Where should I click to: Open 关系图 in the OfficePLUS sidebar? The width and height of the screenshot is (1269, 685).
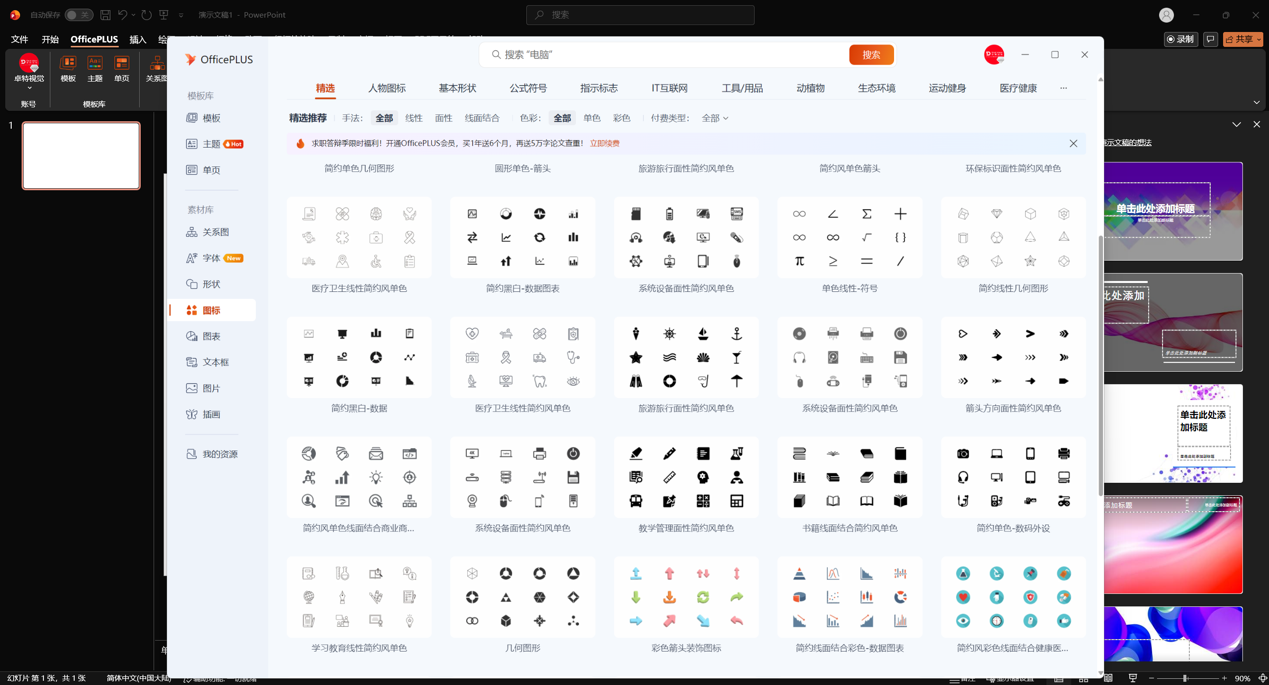point(212,232)
